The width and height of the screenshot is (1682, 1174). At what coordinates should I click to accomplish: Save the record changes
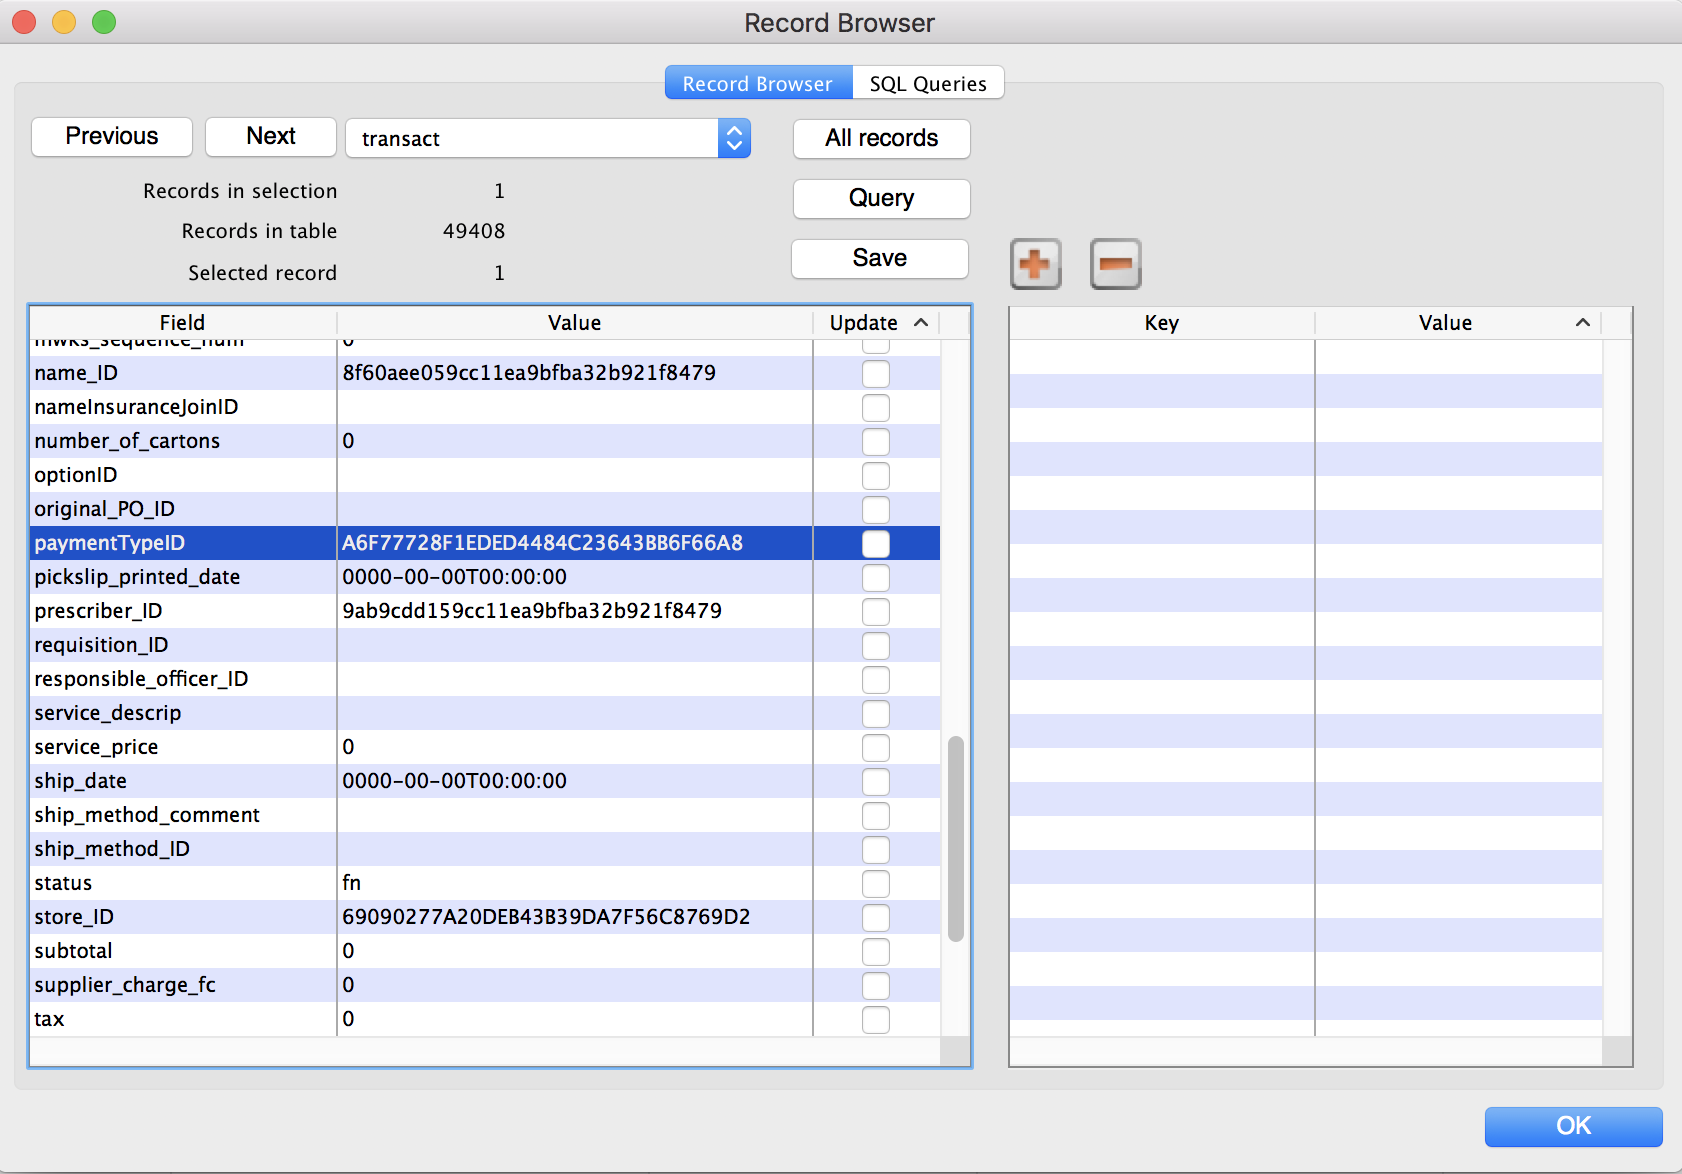[880, 258]
